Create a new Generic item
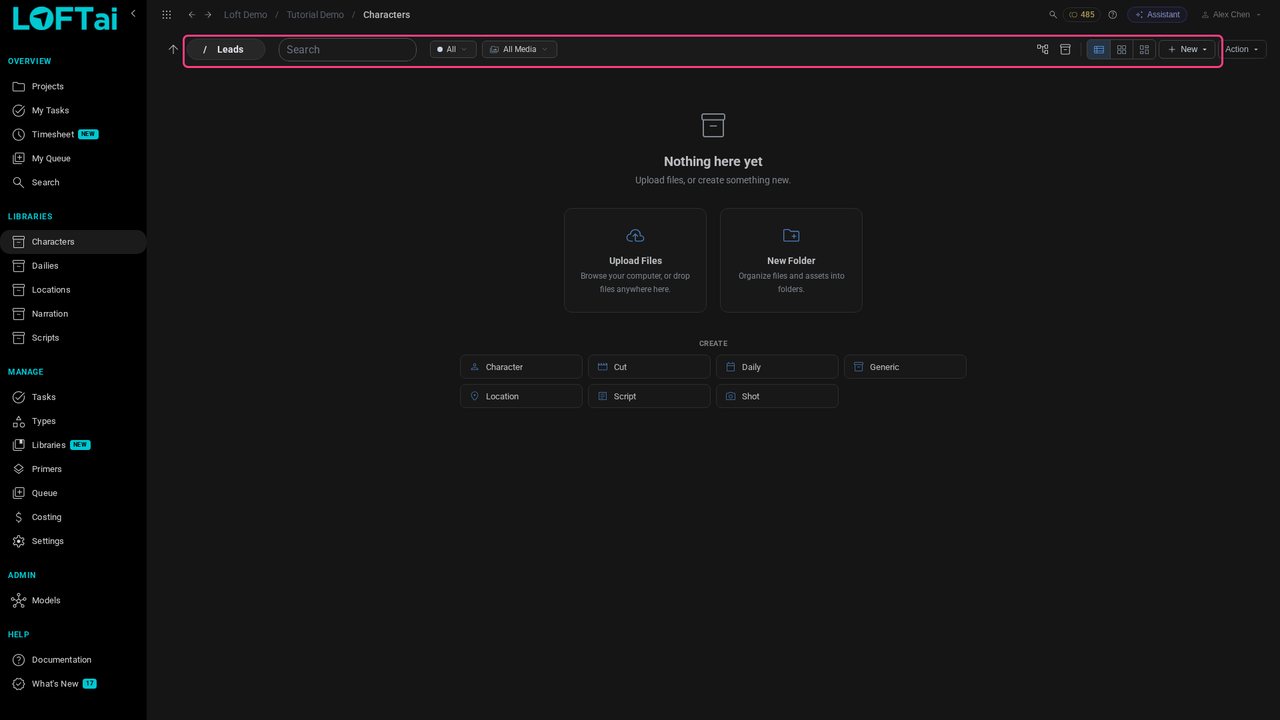 pos(905,367)
